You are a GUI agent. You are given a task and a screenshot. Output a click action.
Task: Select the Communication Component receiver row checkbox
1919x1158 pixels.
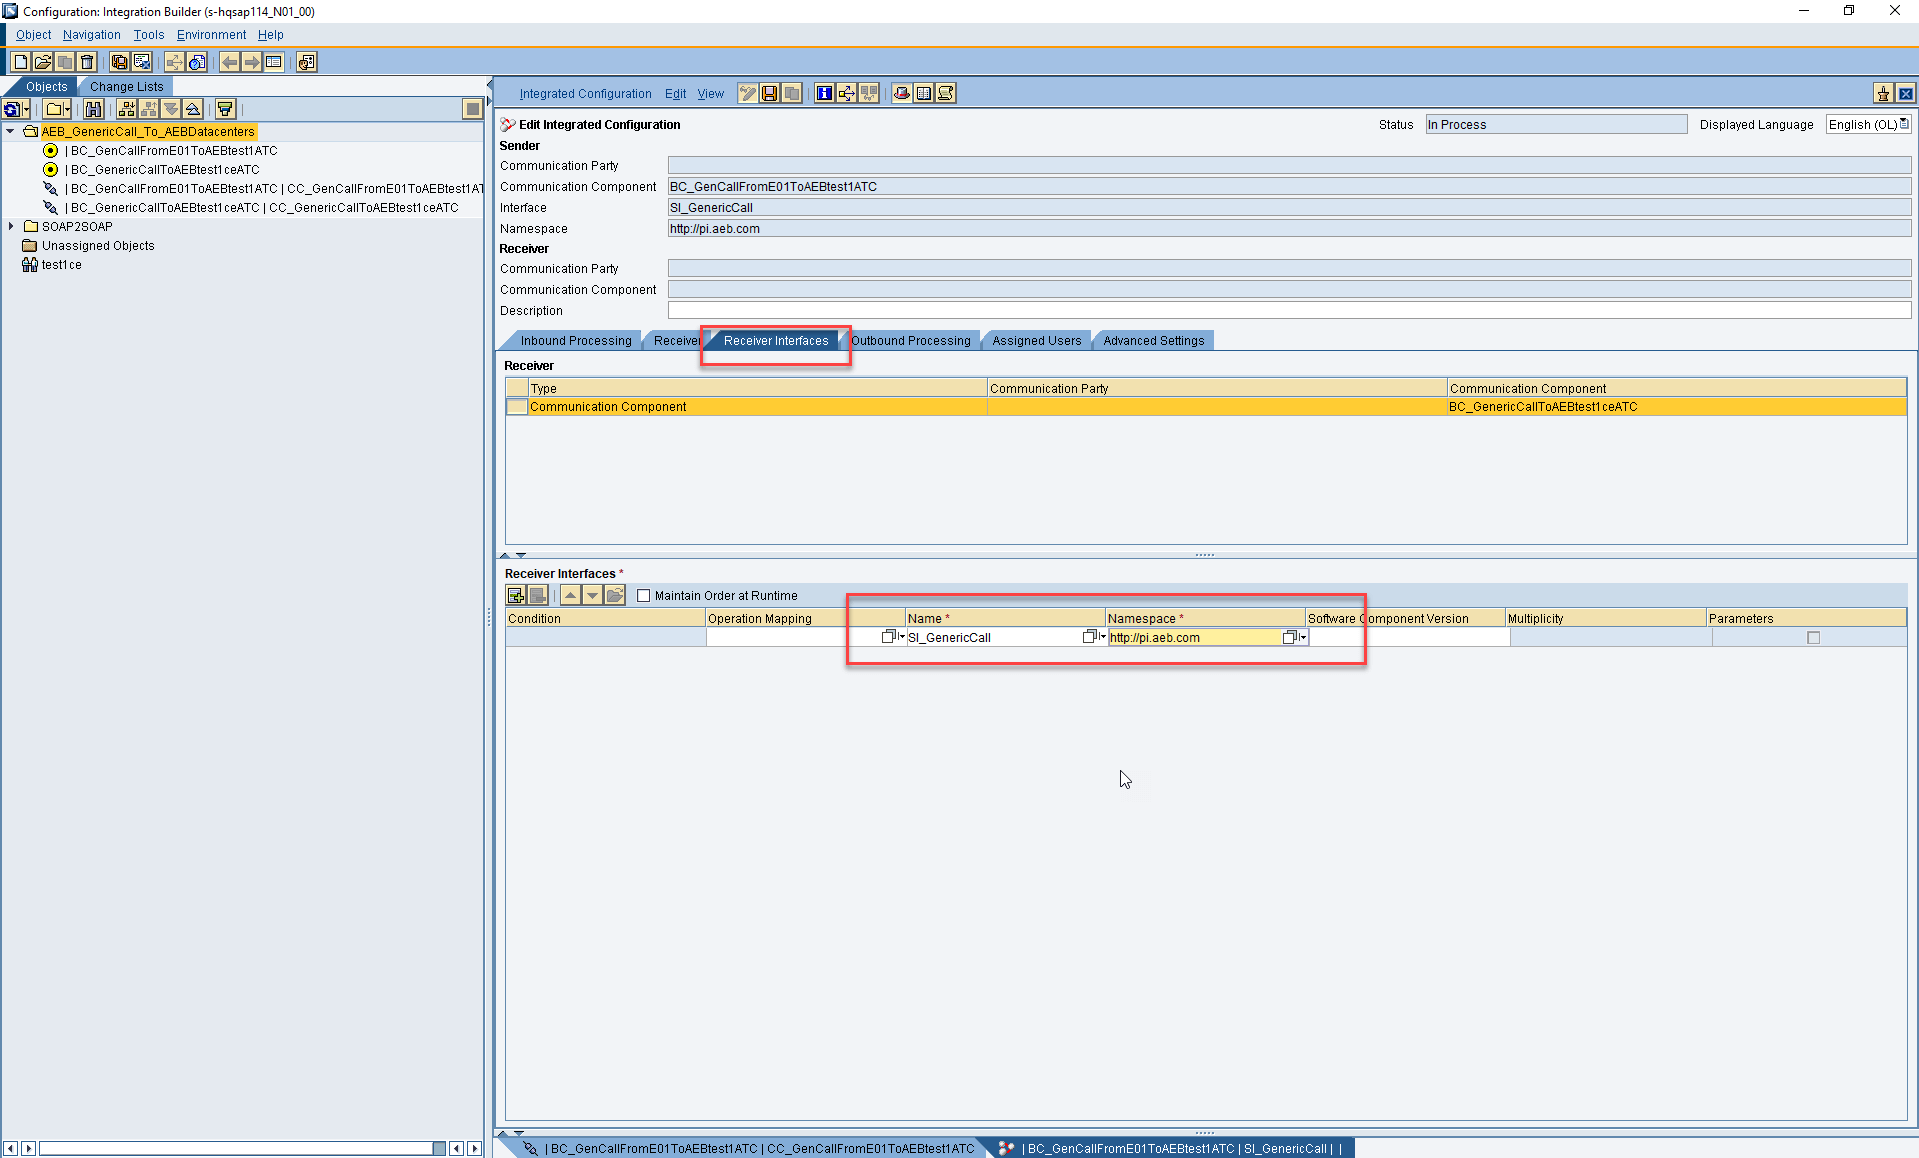pyautogui.click(x=516, y=407)
